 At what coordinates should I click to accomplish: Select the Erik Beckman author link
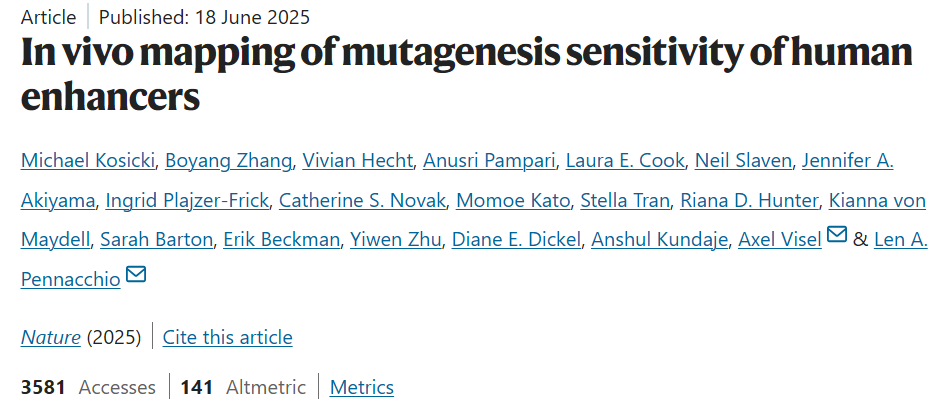281,240
